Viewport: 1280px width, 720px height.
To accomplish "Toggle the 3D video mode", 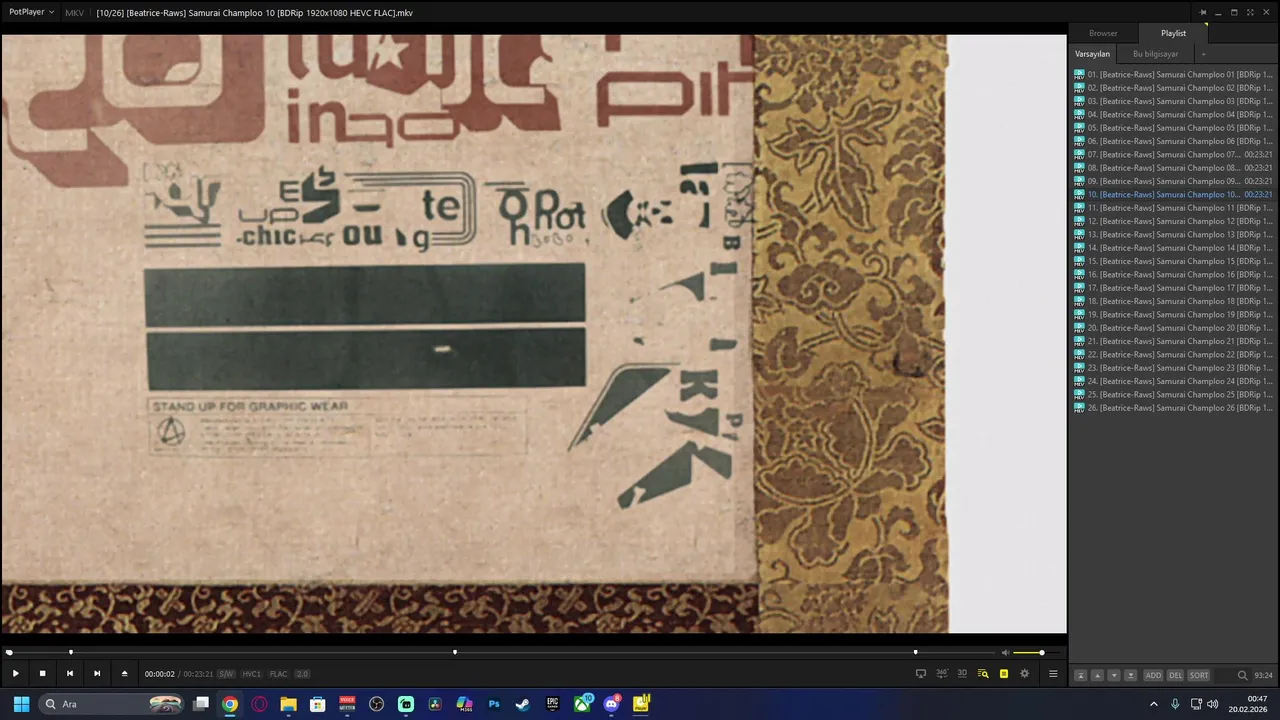I will click(962, 674).
